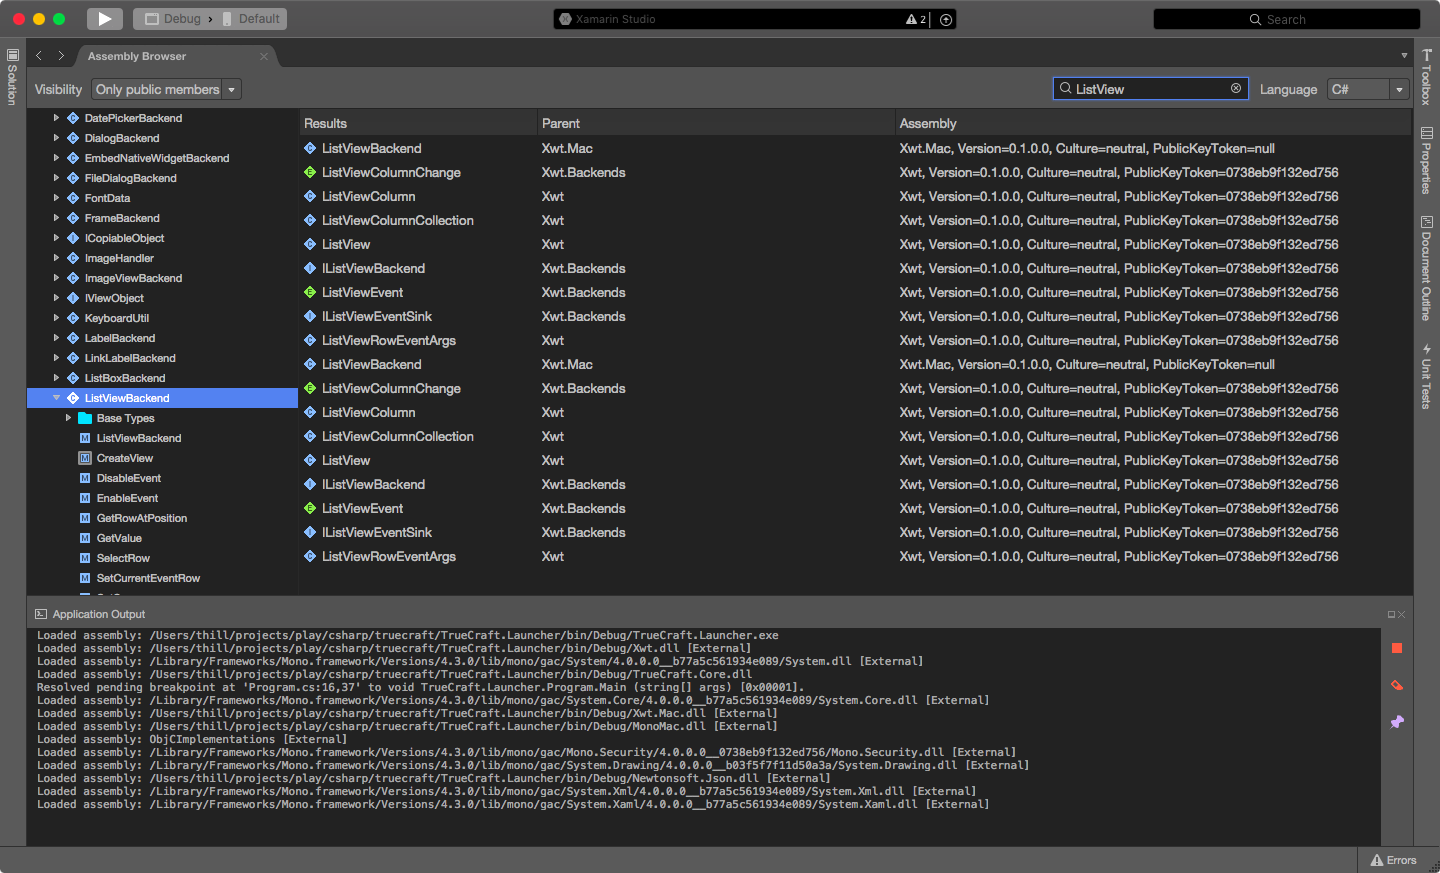
Task: Click the Xamarin Studio status area
Action: (755, 19)
